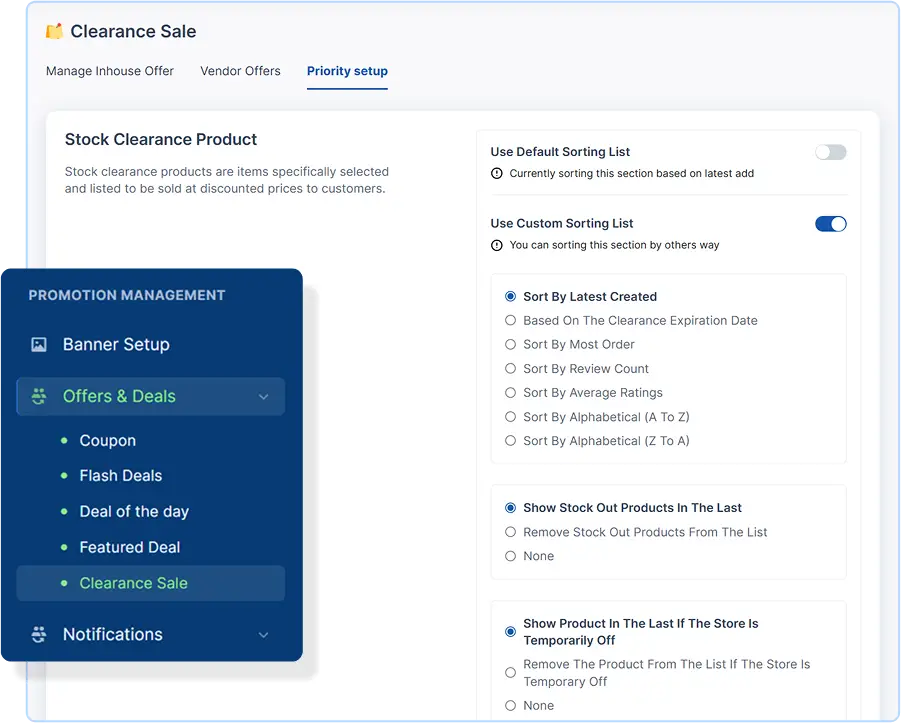Enable the Use Default Sorting List switch

pyautogui.click(x=830, y=152)
